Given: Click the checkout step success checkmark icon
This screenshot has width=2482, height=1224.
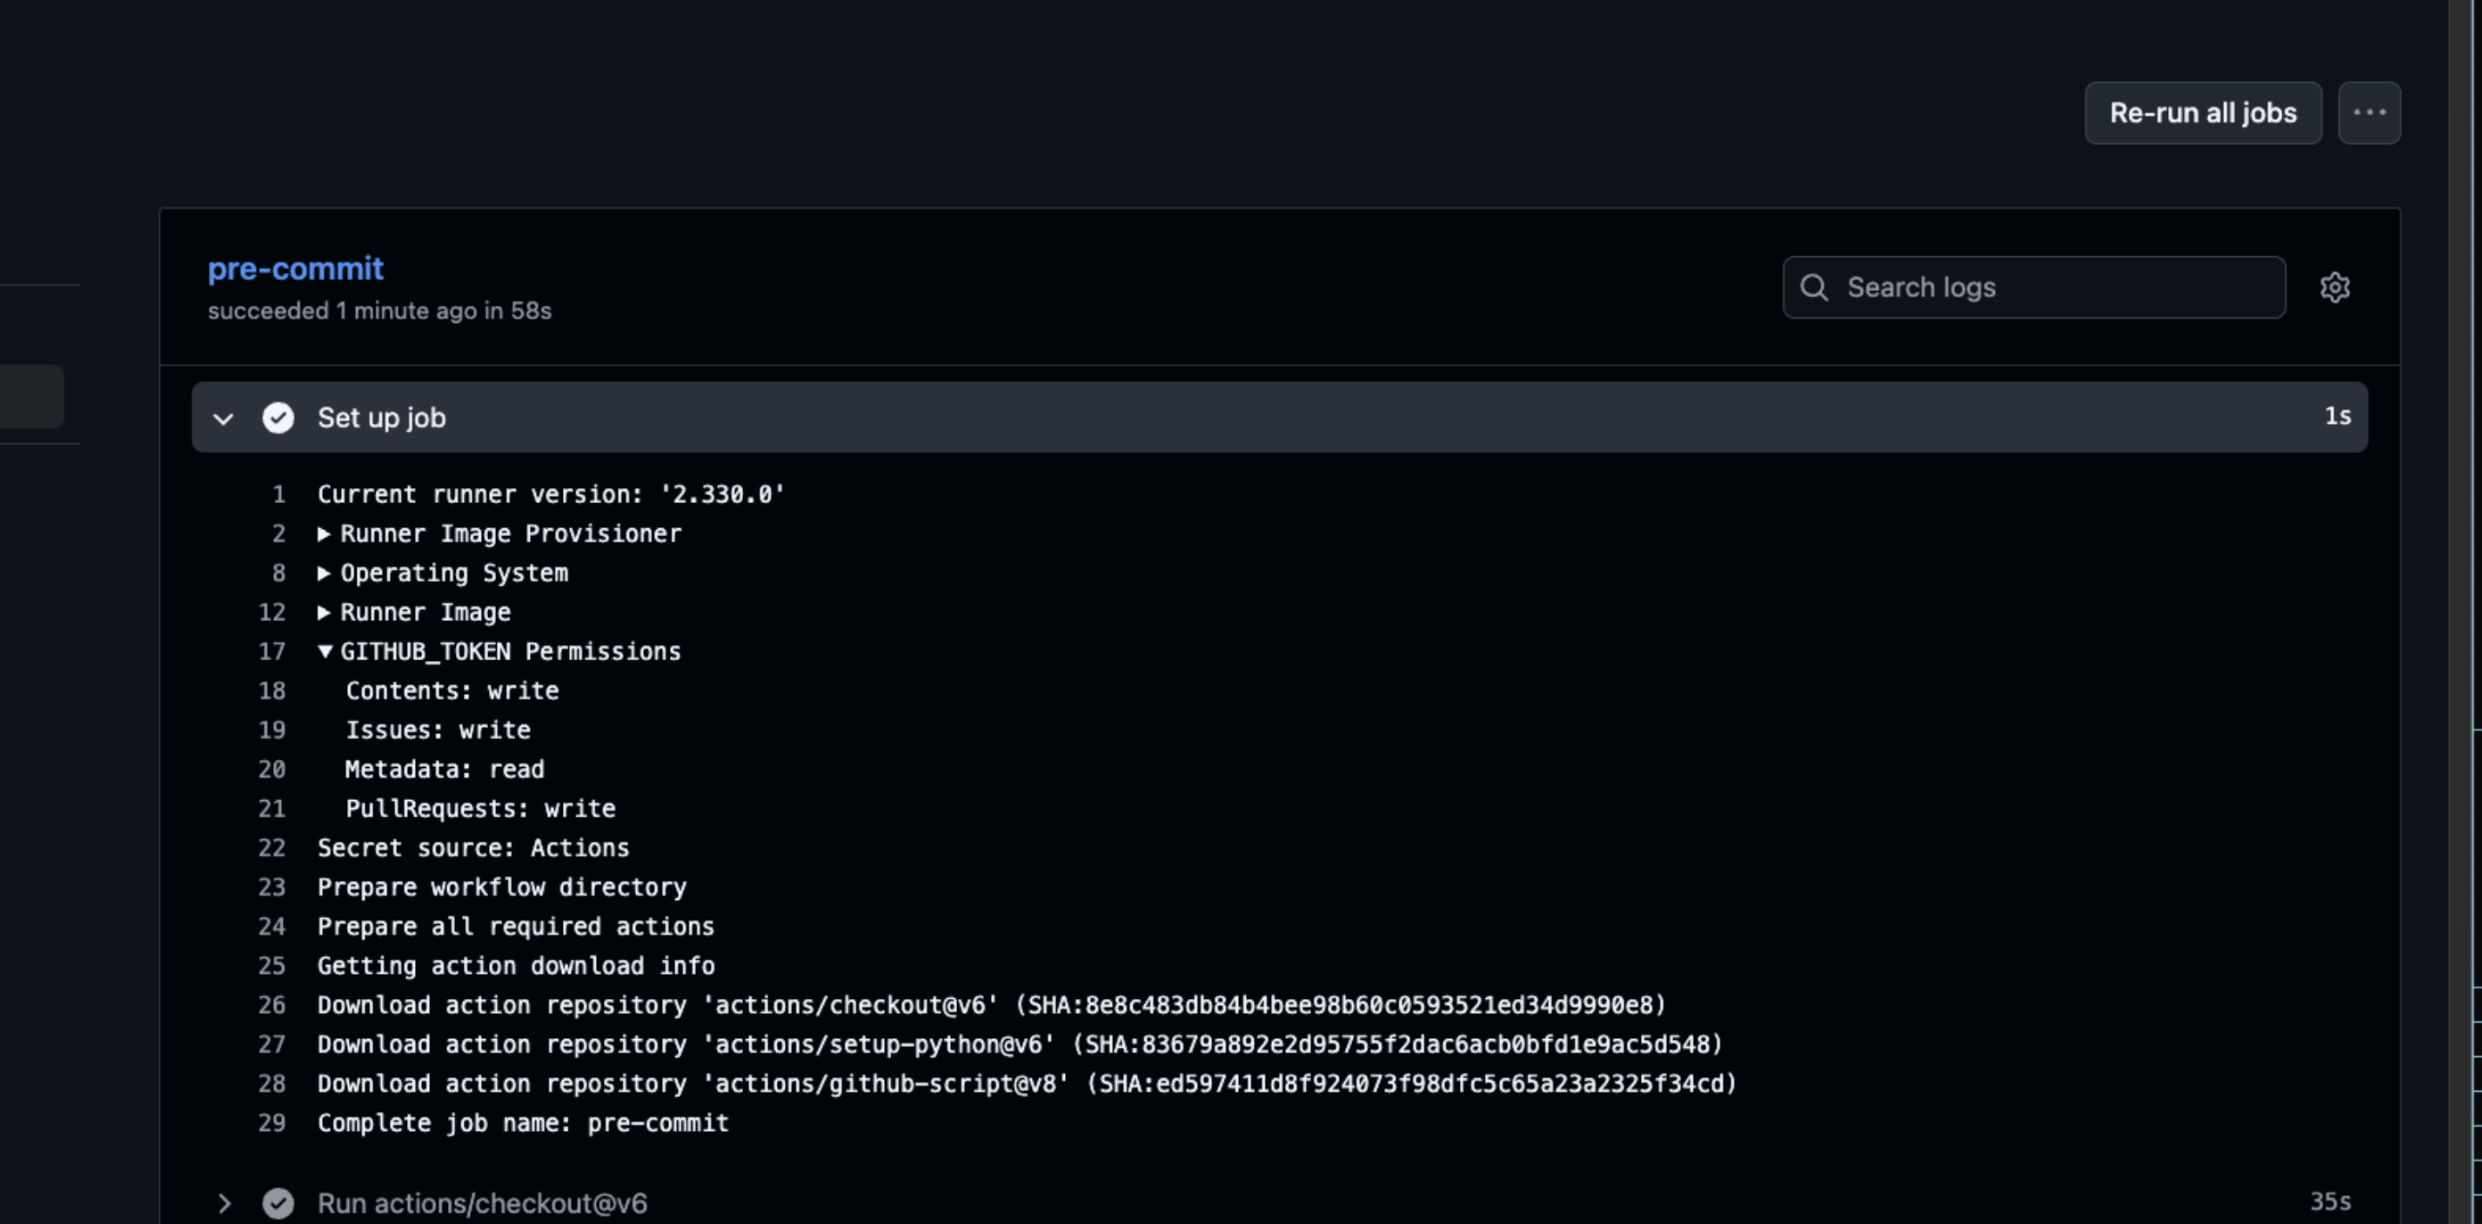Looking at the screenshot, I should (x=278, y=1203).
